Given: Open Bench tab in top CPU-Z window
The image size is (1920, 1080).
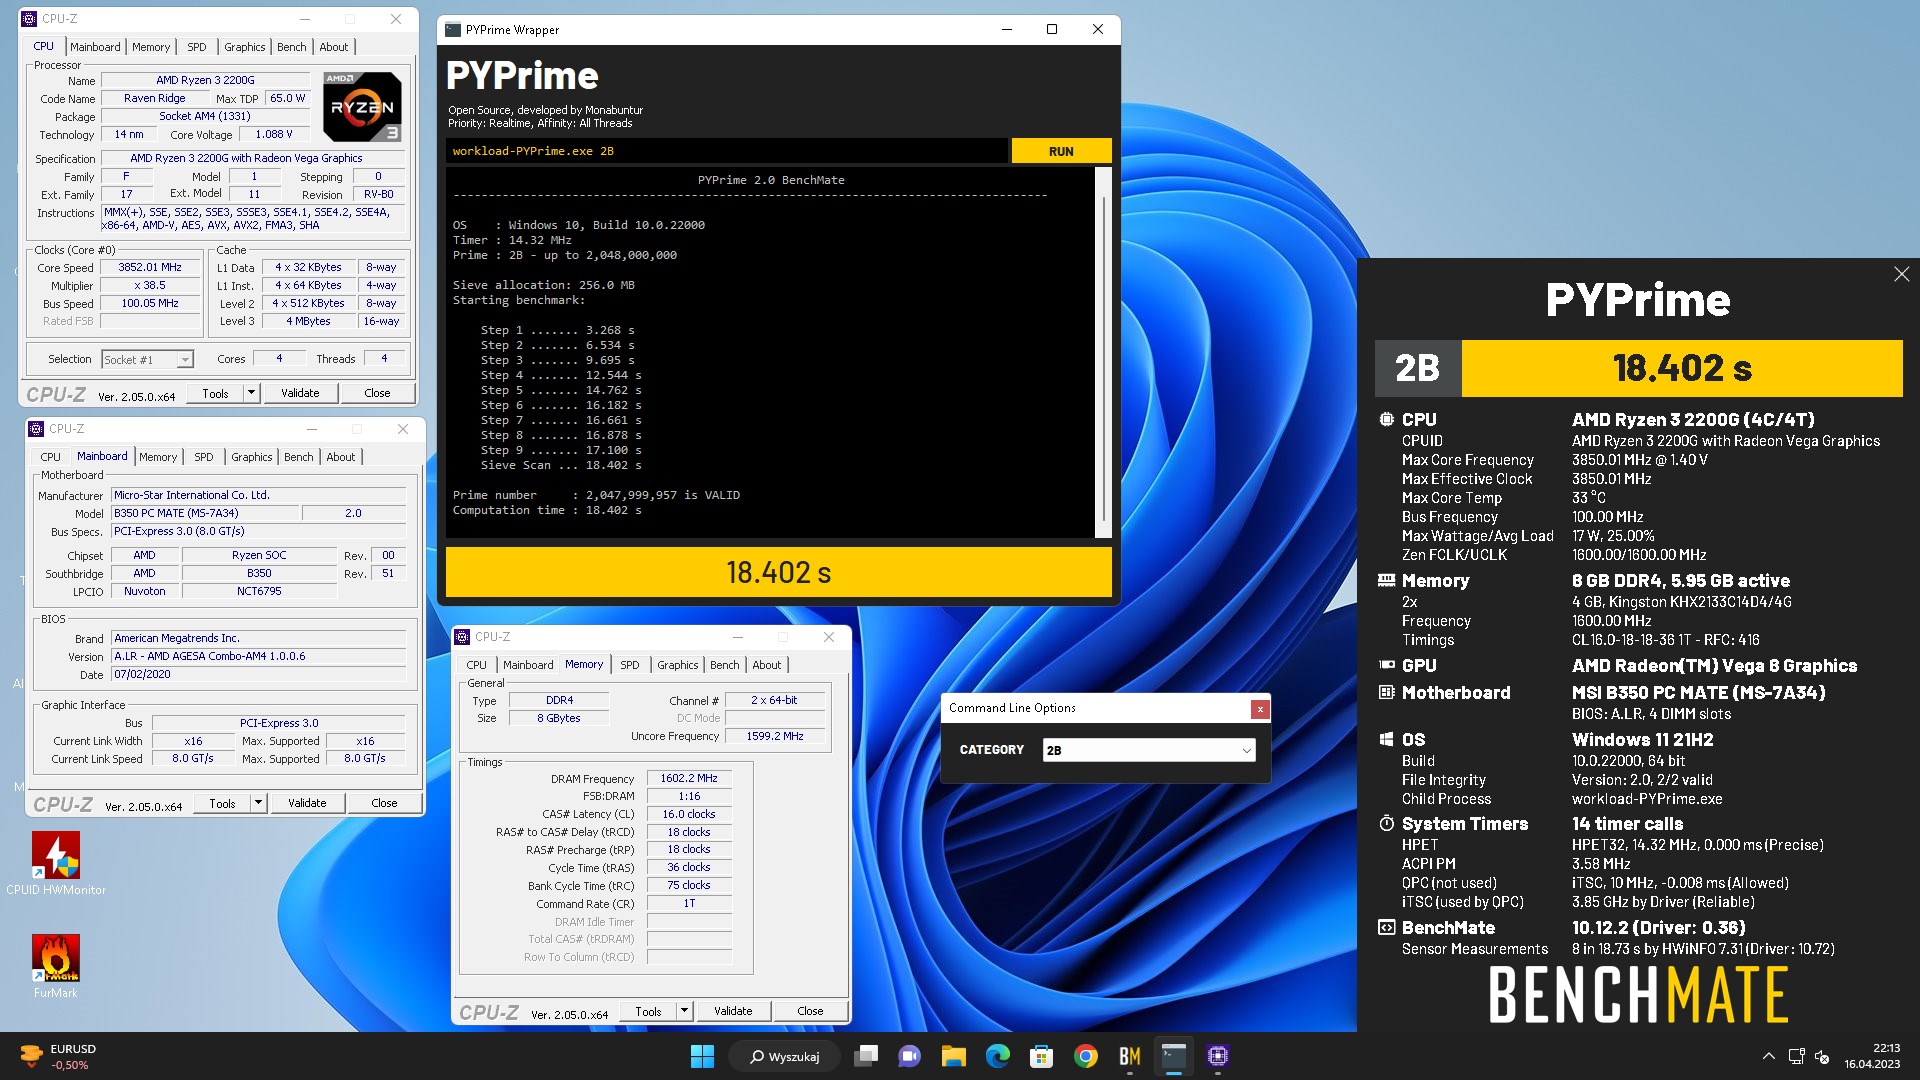Looking at the screenshot, I should pos(292,47).
